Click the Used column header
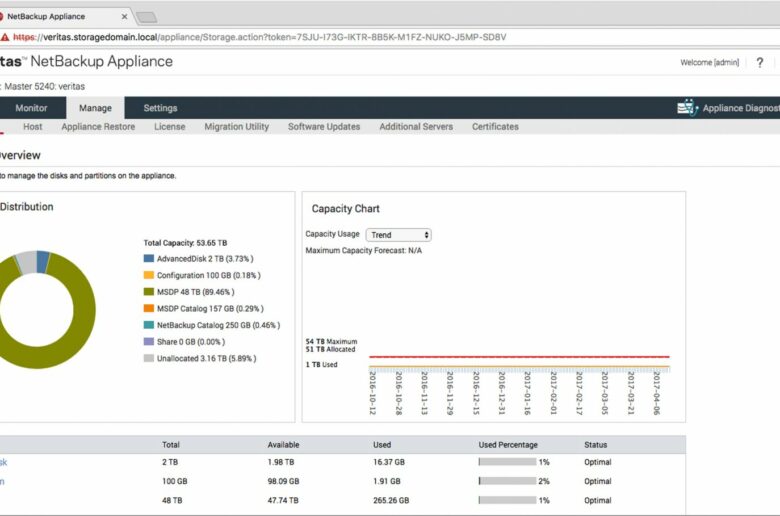The width and height of the screenshot is (780, 516). coord(382,445)
